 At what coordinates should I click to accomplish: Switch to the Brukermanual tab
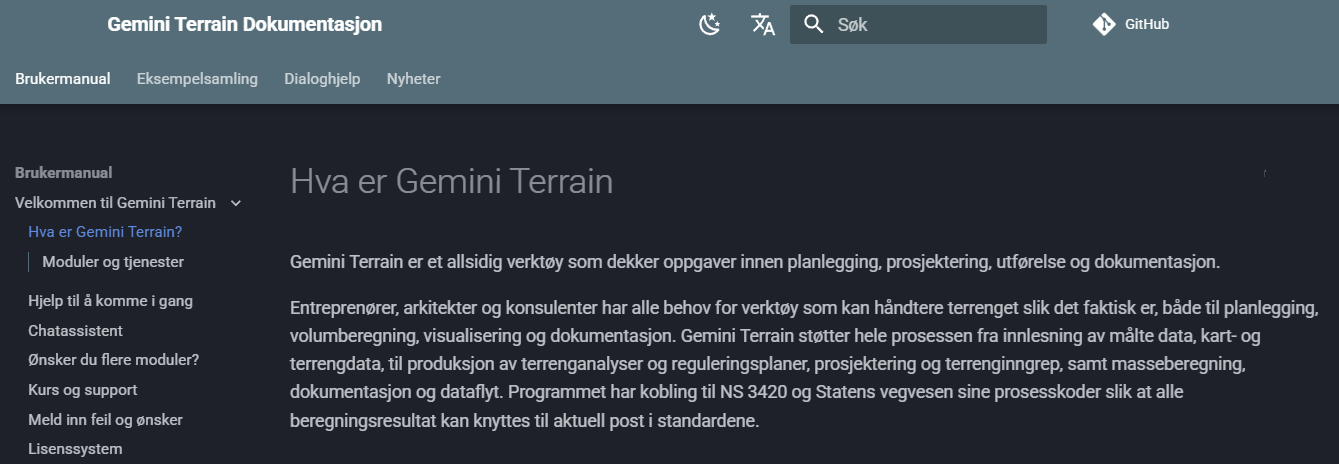coord(63,79)
